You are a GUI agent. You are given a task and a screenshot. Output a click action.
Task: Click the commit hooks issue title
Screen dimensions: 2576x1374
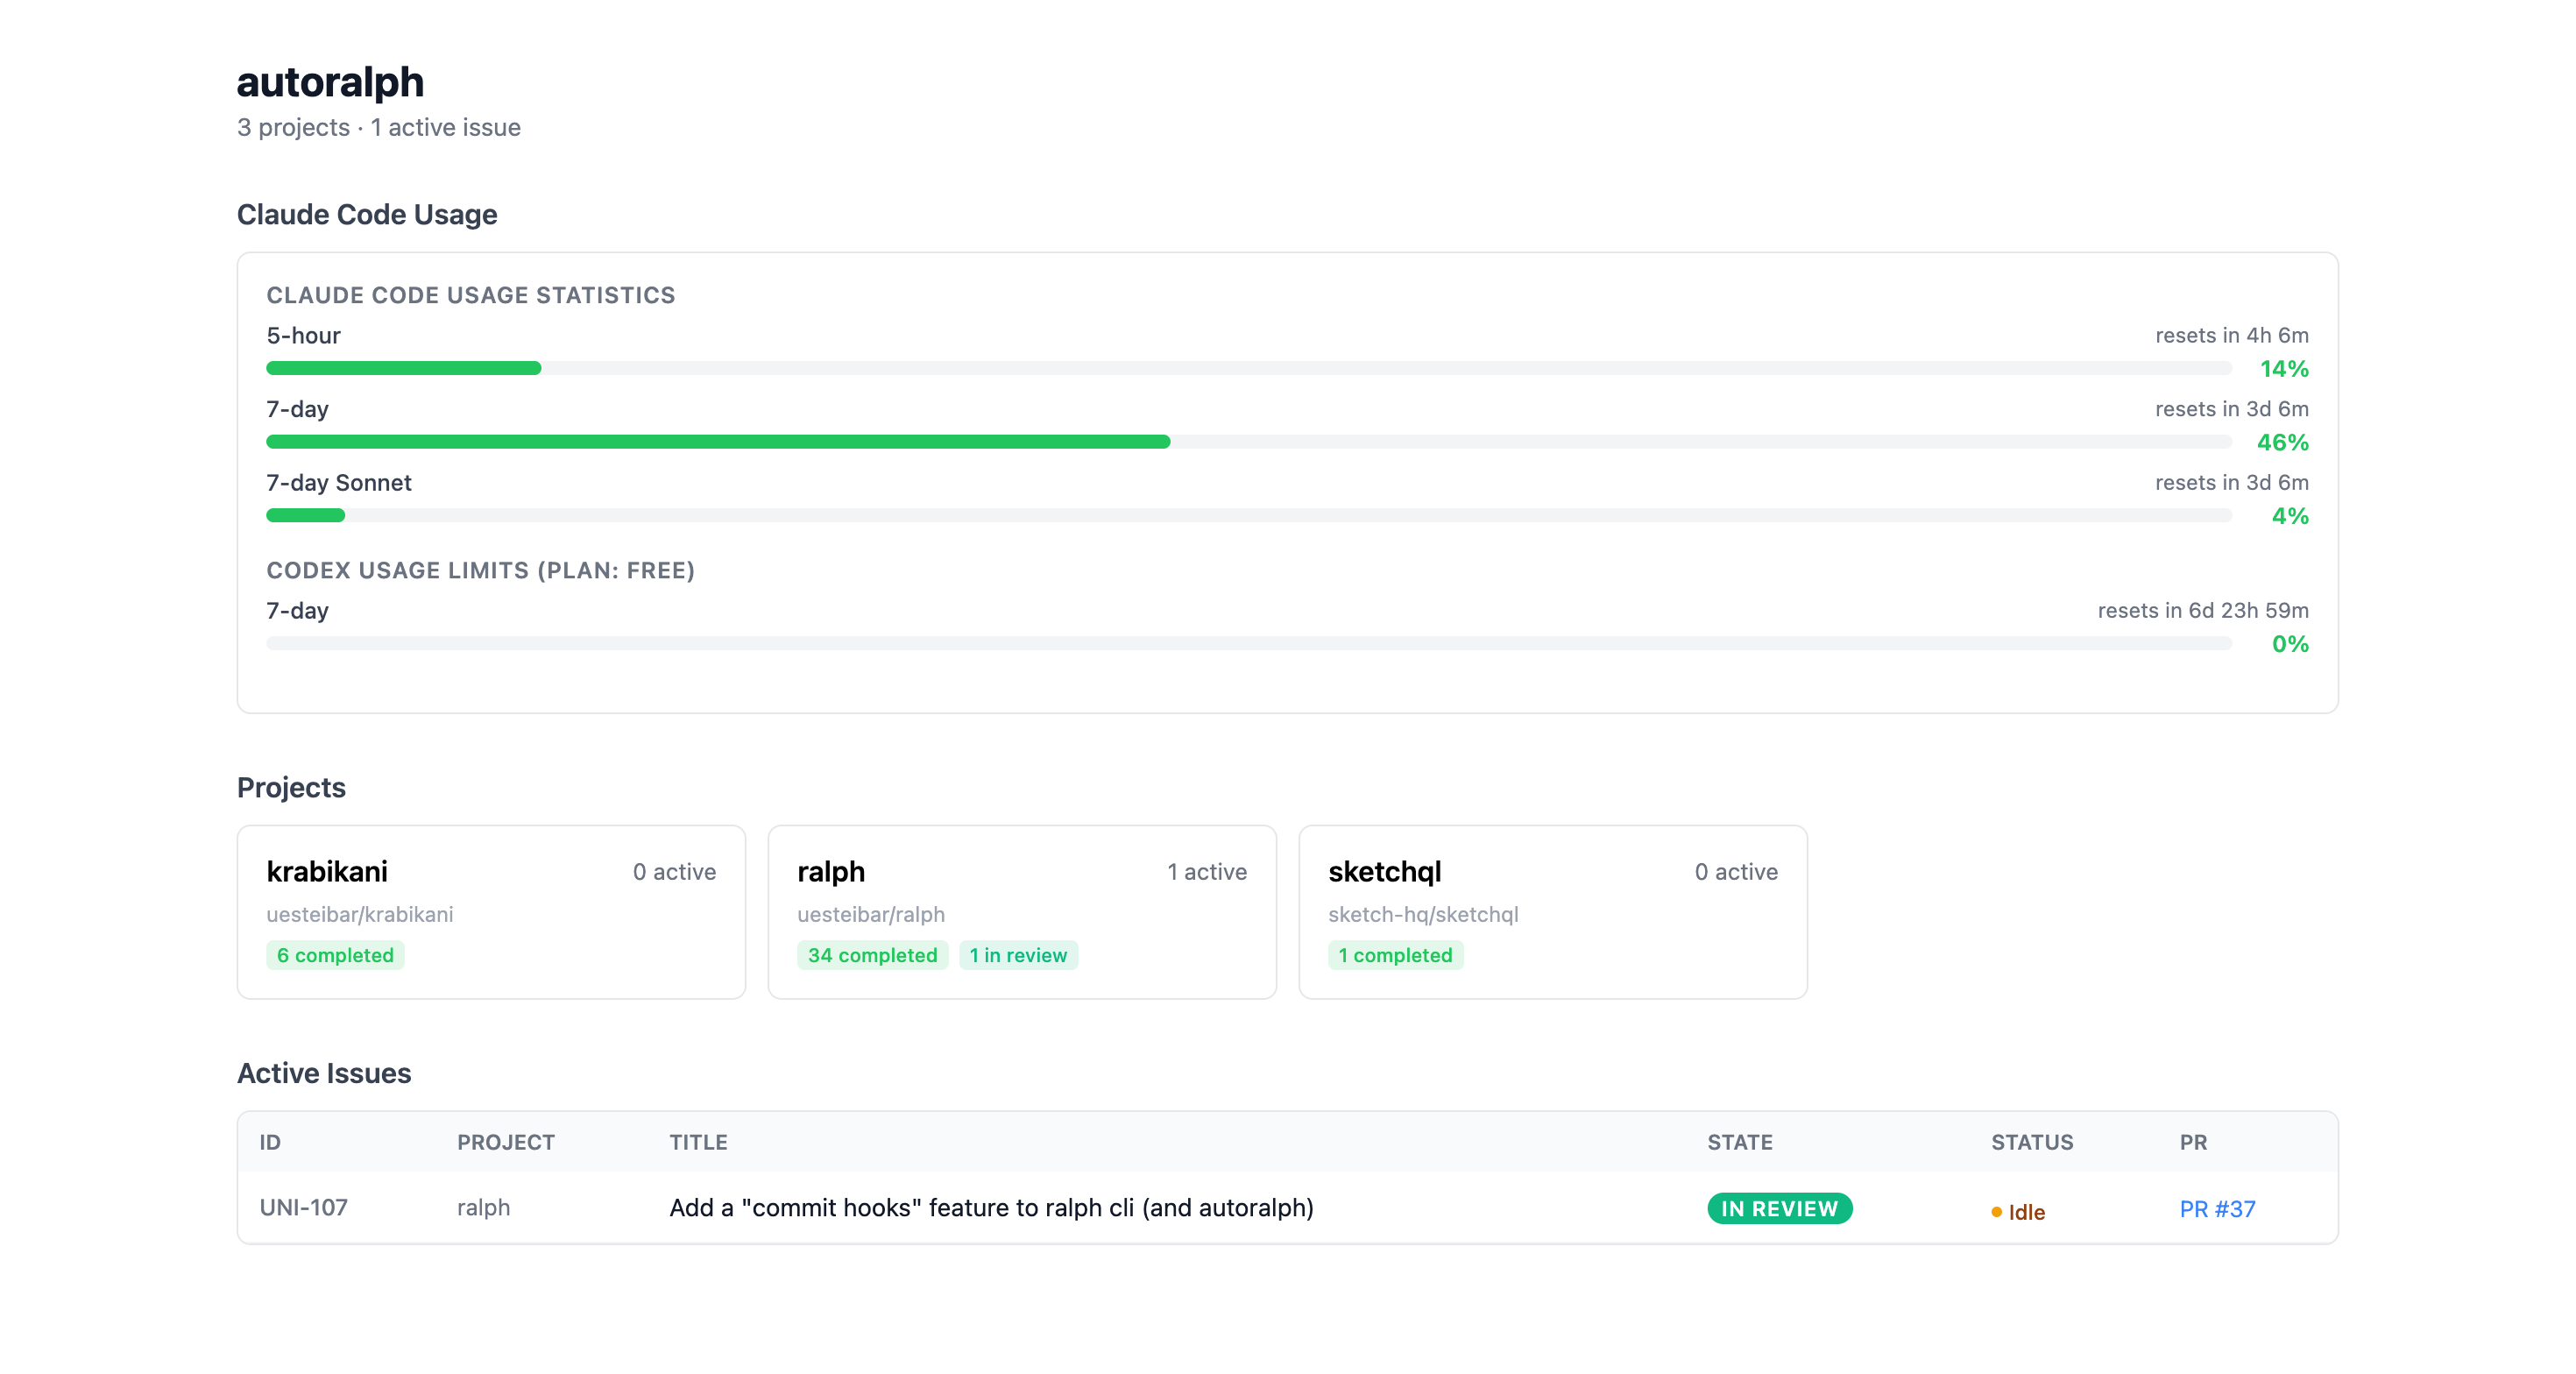pos(990,1207)
